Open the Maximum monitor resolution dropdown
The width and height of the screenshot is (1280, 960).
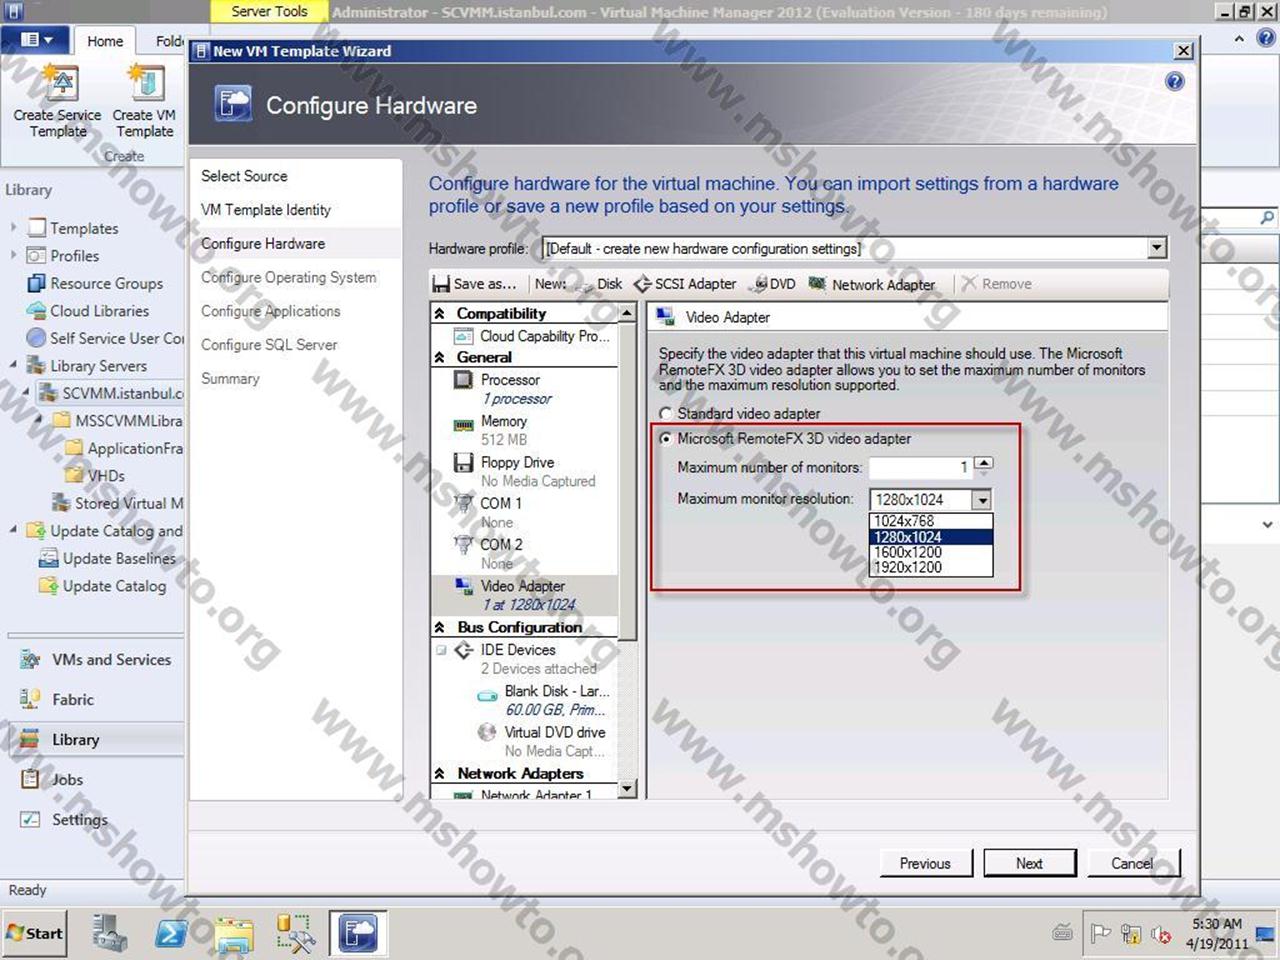(x=982, y=500)
